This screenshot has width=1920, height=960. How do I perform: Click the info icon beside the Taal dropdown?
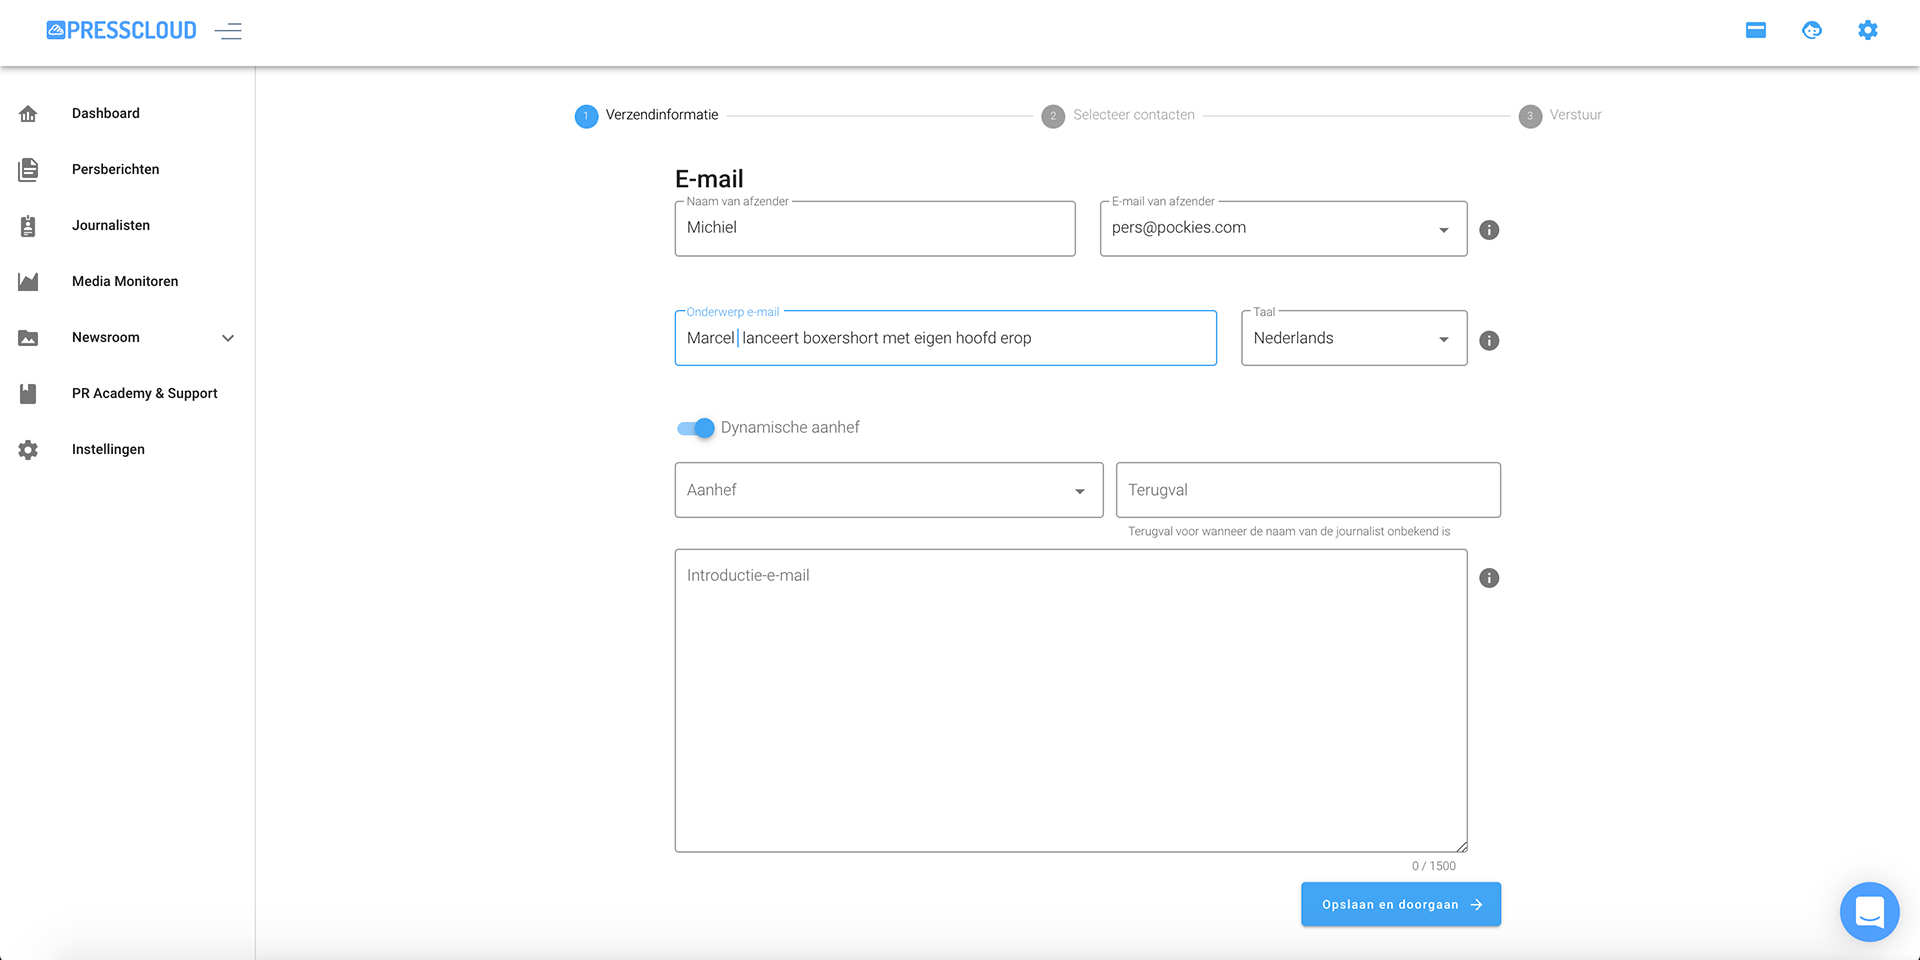pyautogui.click(x=1488, y=341)
